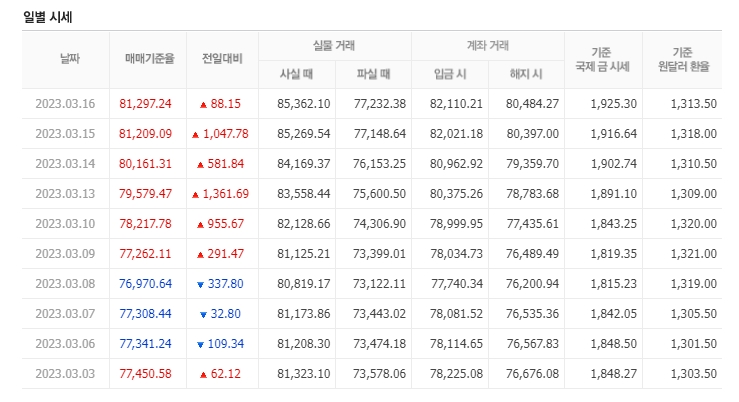Click exchange rate 1,313.50

[x=694, y=104]
